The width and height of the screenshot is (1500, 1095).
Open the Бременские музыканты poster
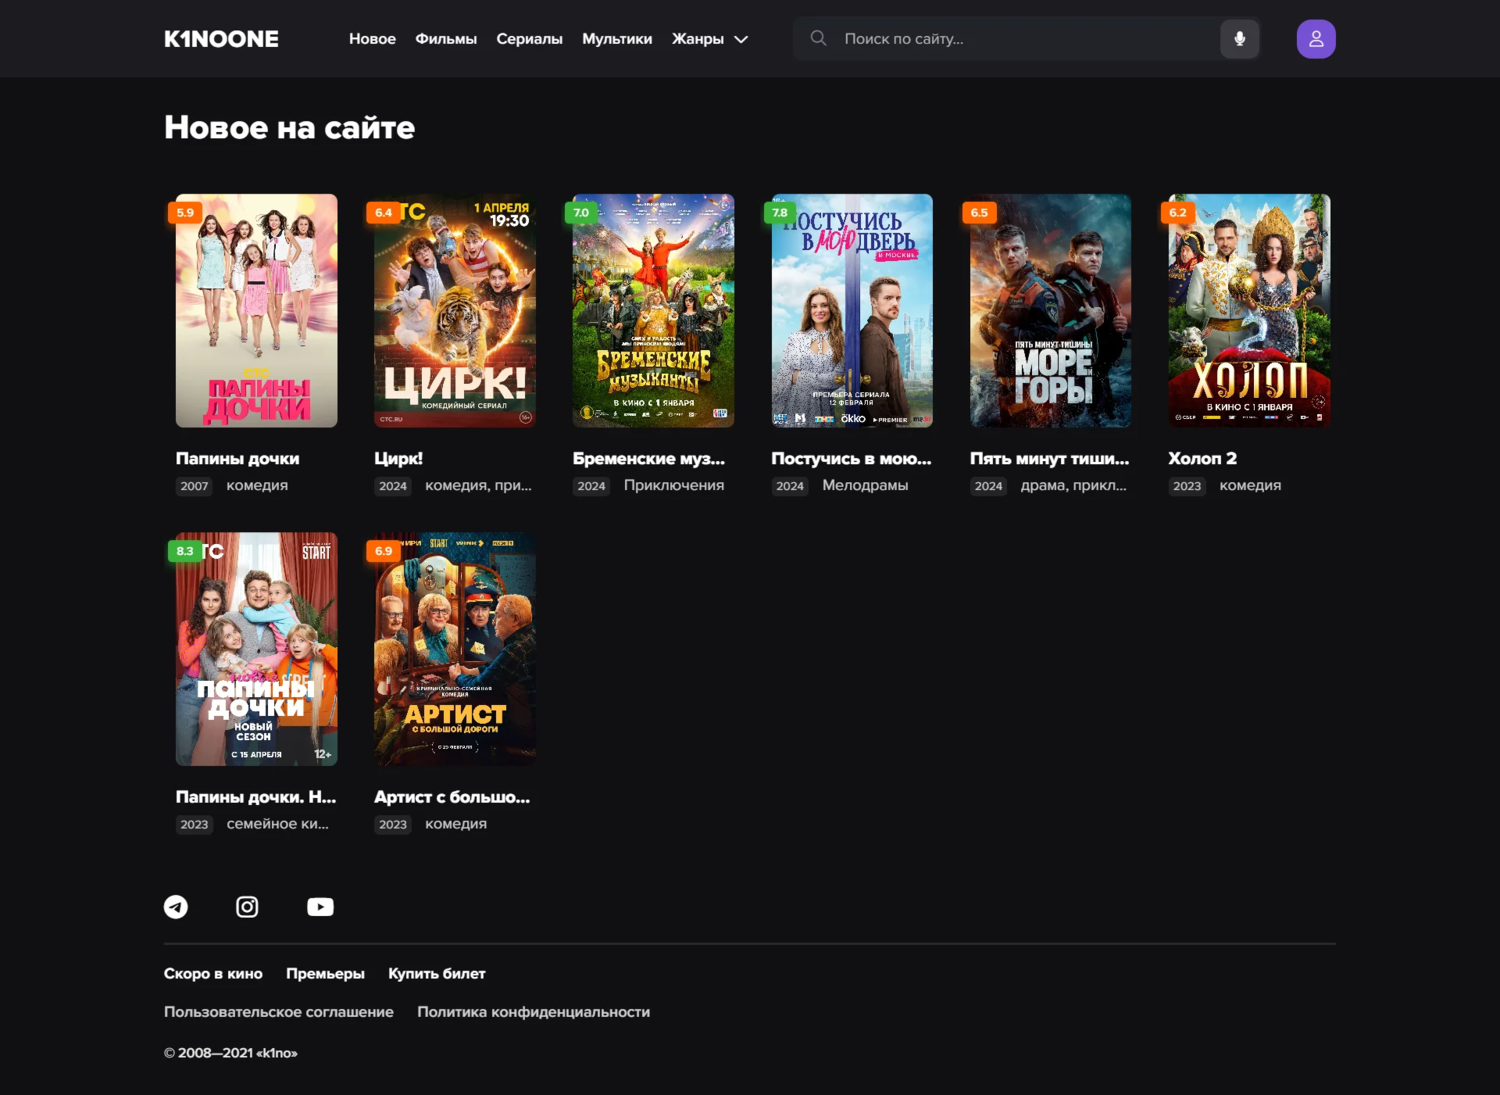tap(654, 311)
